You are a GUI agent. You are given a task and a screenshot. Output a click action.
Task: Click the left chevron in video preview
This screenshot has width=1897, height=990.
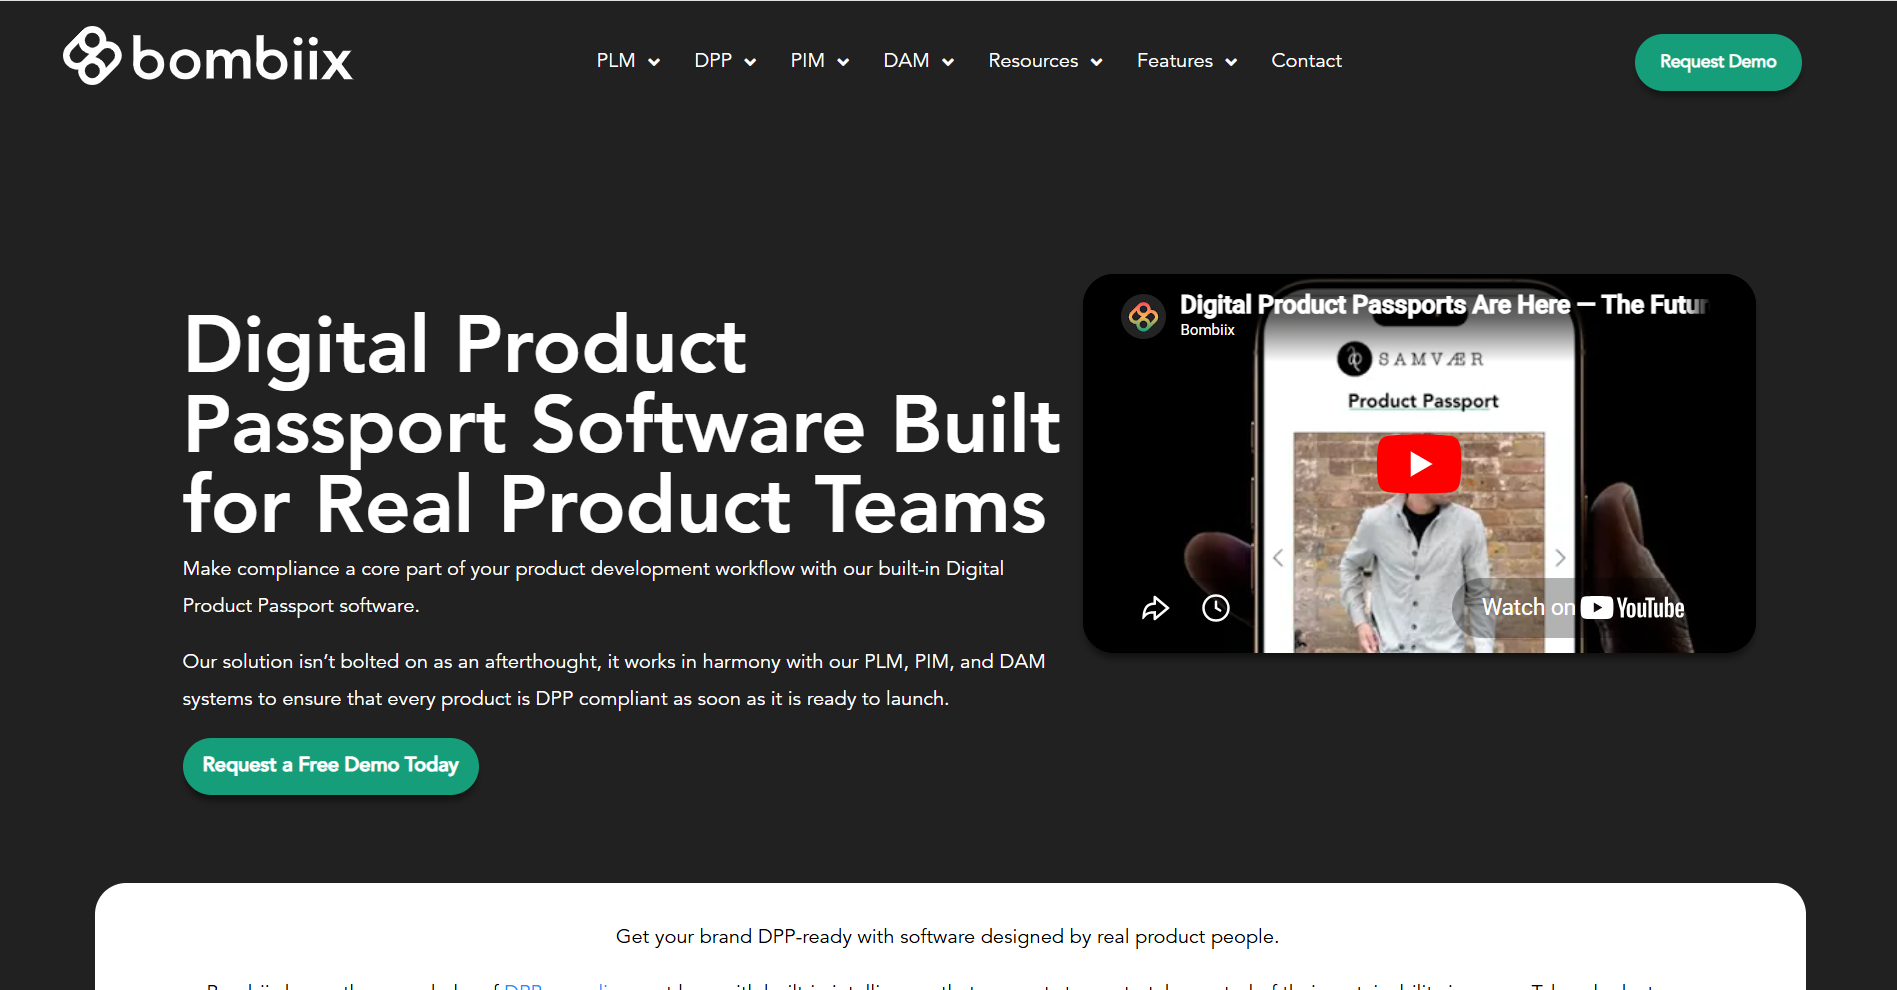tap(1278, 558)
